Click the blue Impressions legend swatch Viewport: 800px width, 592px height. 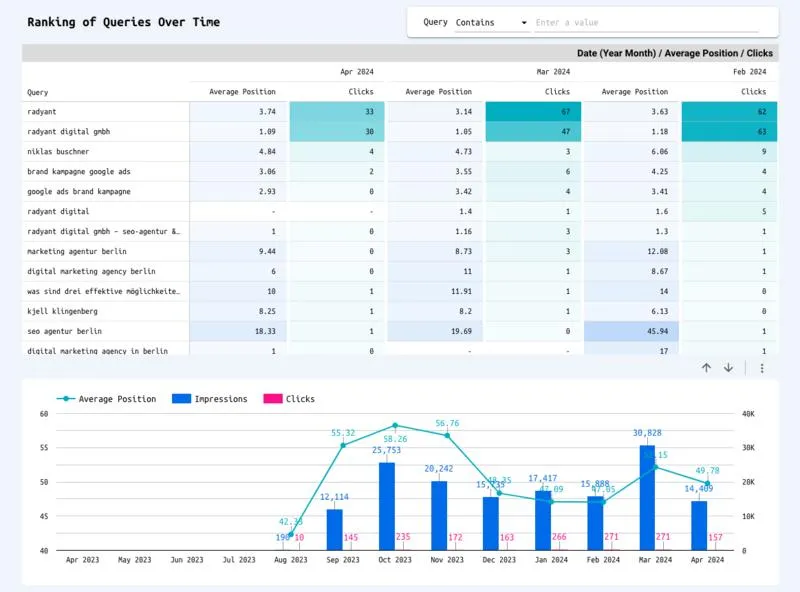tap(181, 399)
